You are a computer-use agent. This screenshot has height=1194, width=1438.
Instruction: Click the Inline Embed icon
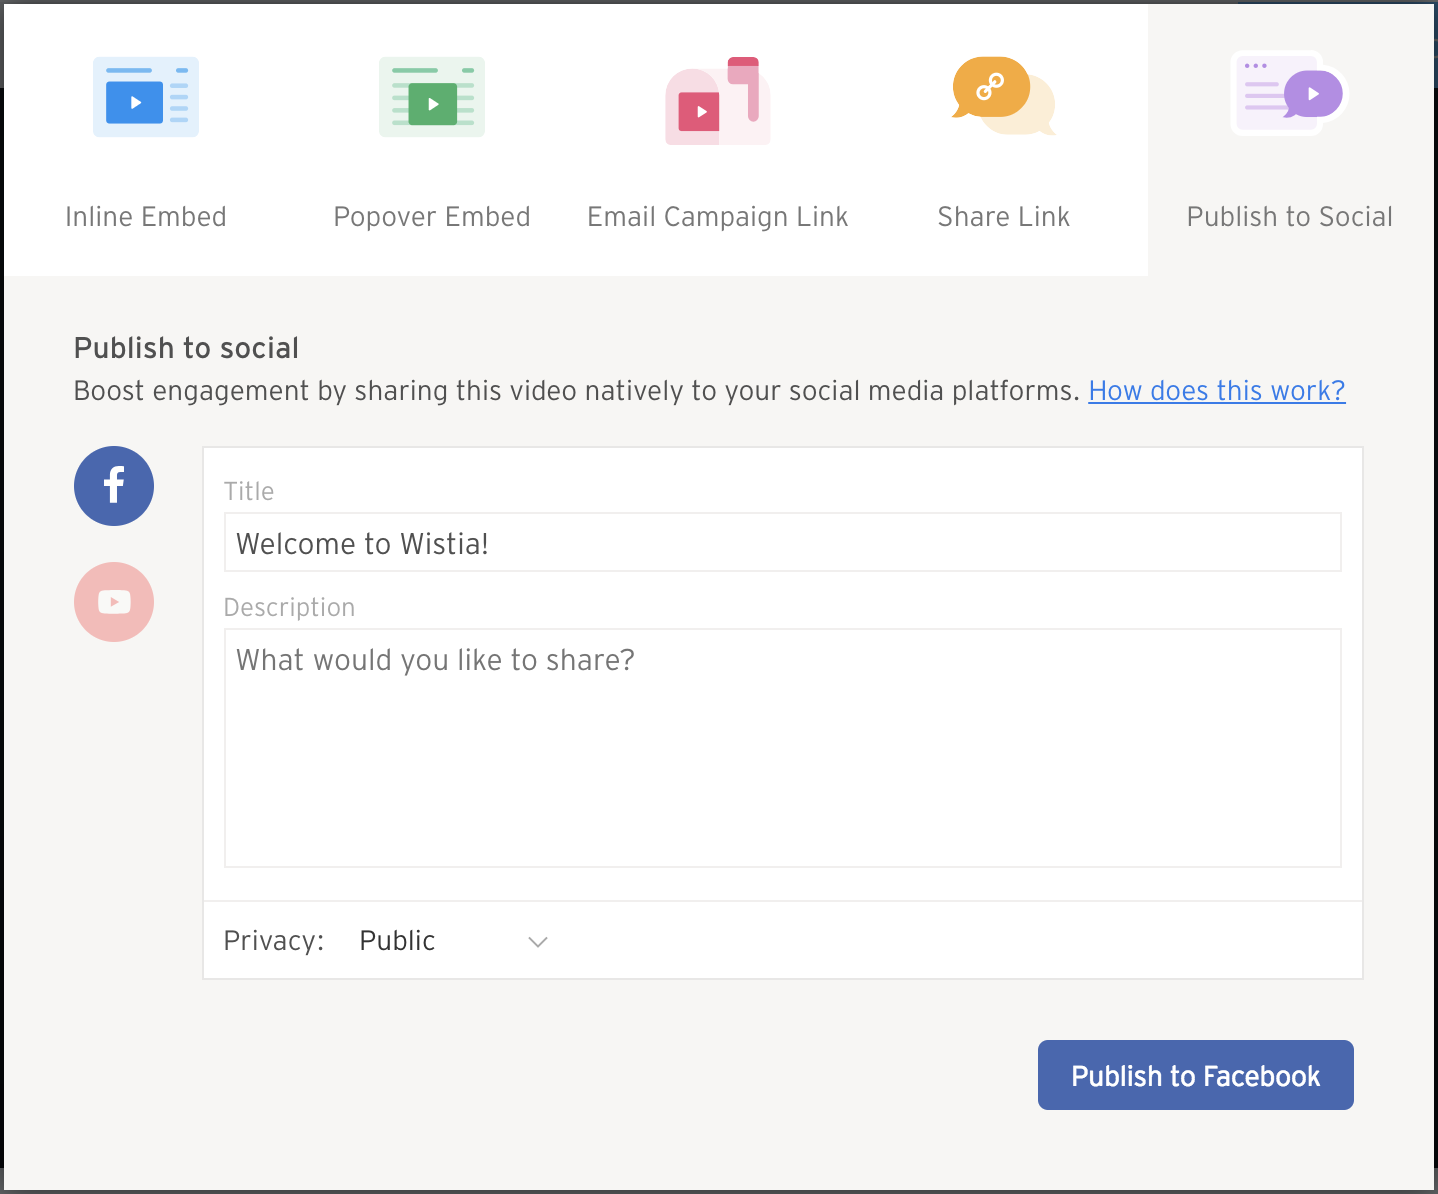click(x=146, y=97)
